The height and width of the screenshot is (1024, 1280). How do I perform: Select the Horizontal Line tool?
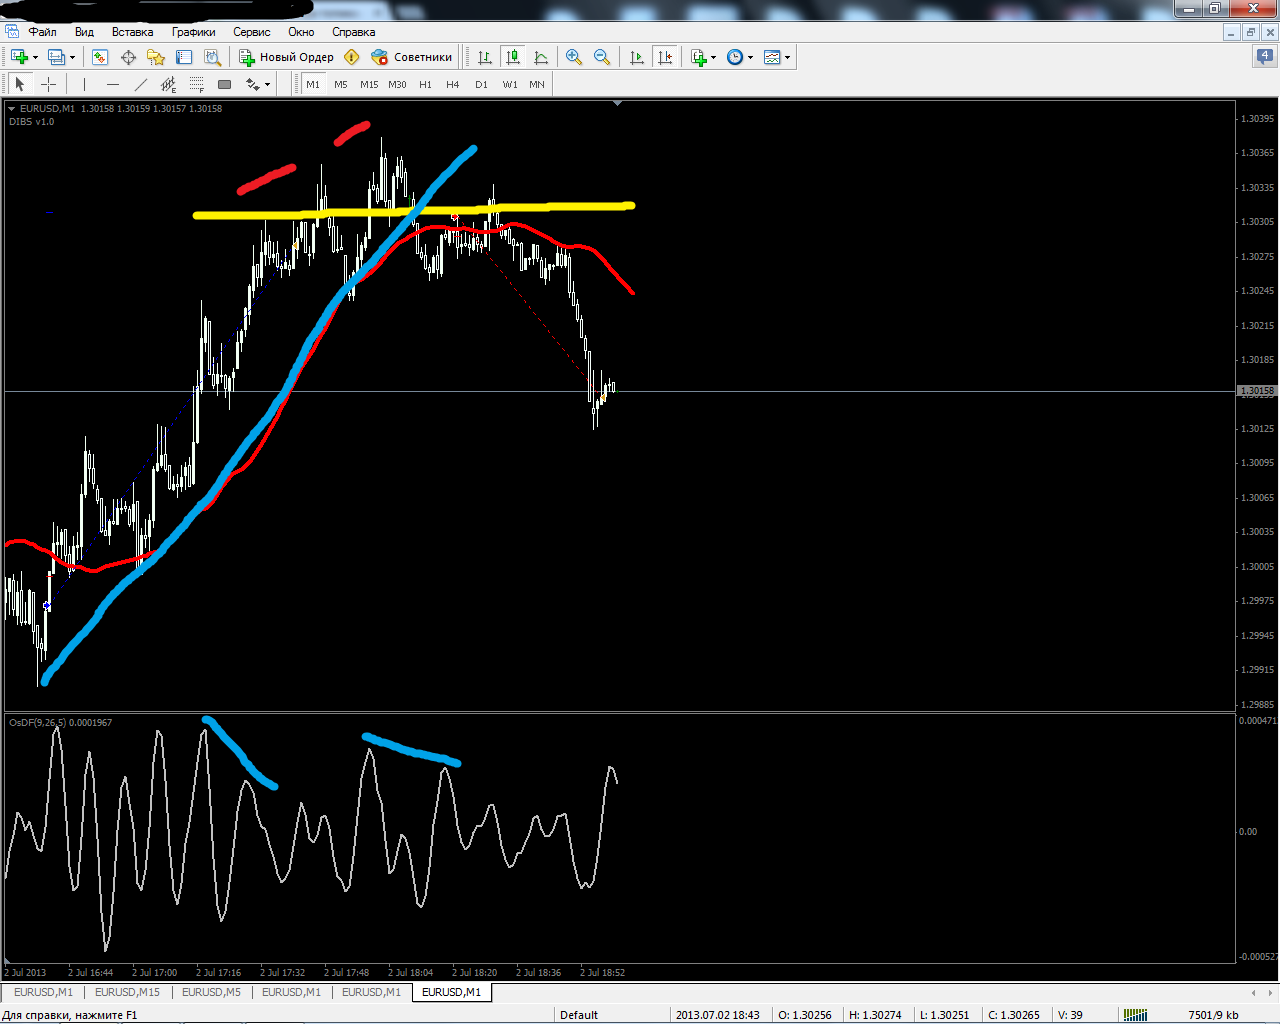tap(112, 84)
